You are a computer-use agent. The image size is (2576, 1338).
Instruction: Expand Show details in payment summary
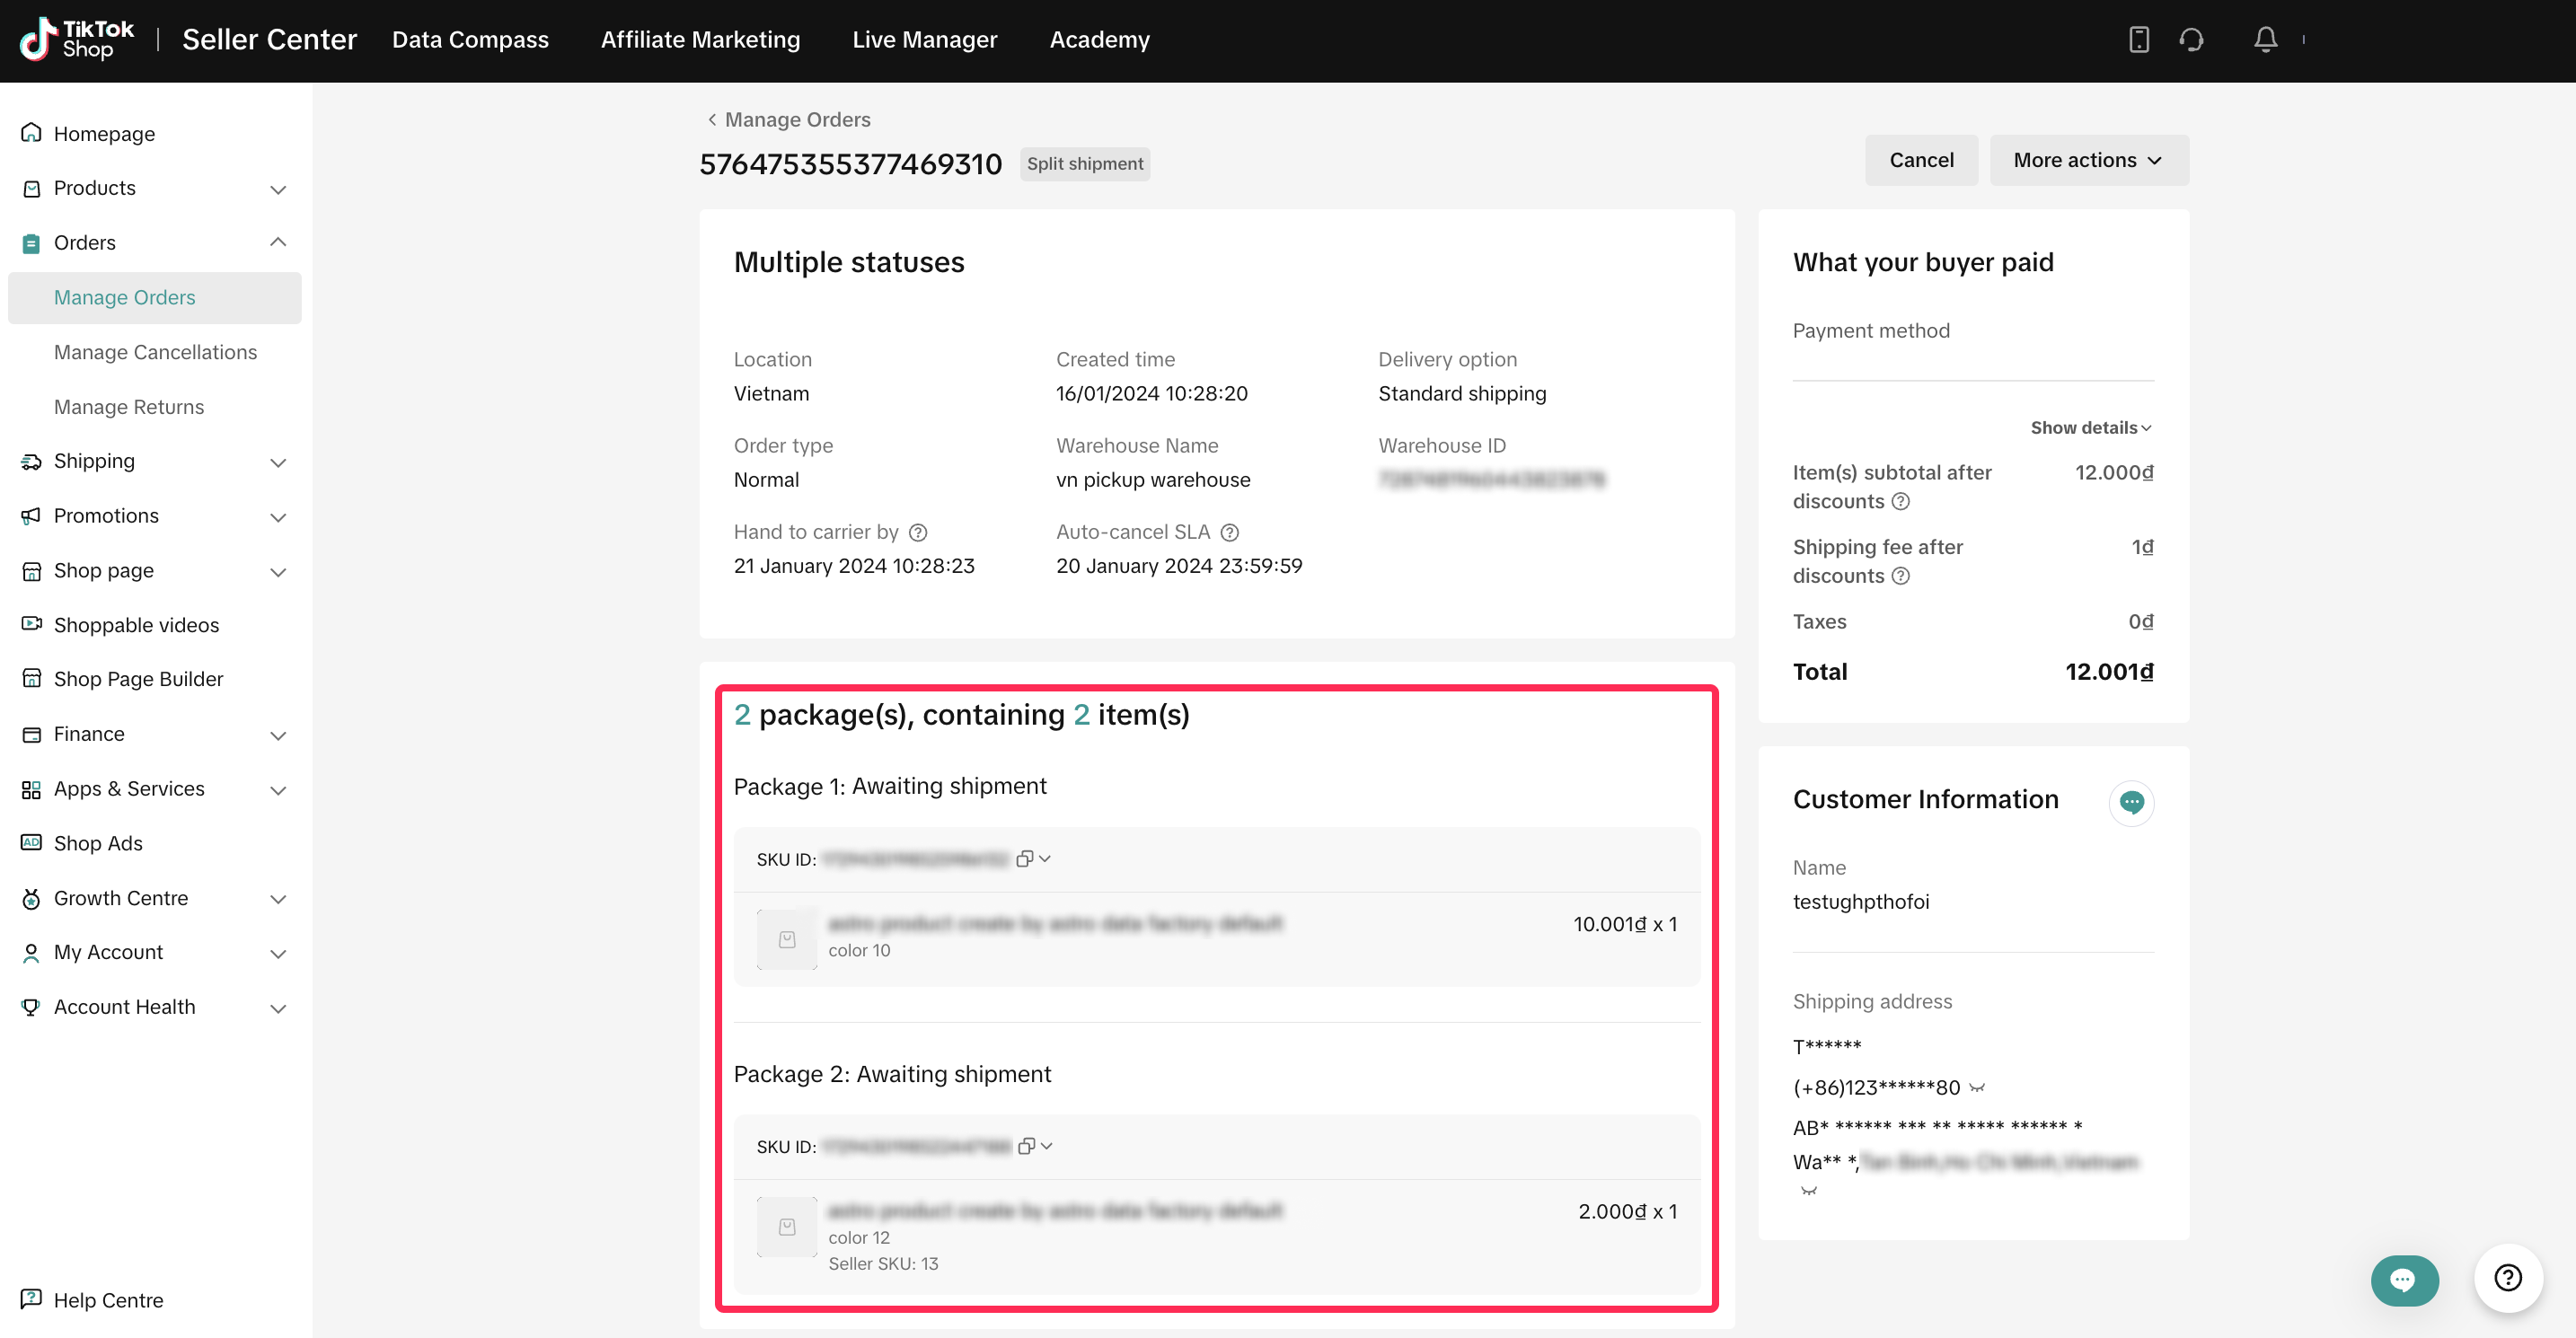coord(2090,428)
